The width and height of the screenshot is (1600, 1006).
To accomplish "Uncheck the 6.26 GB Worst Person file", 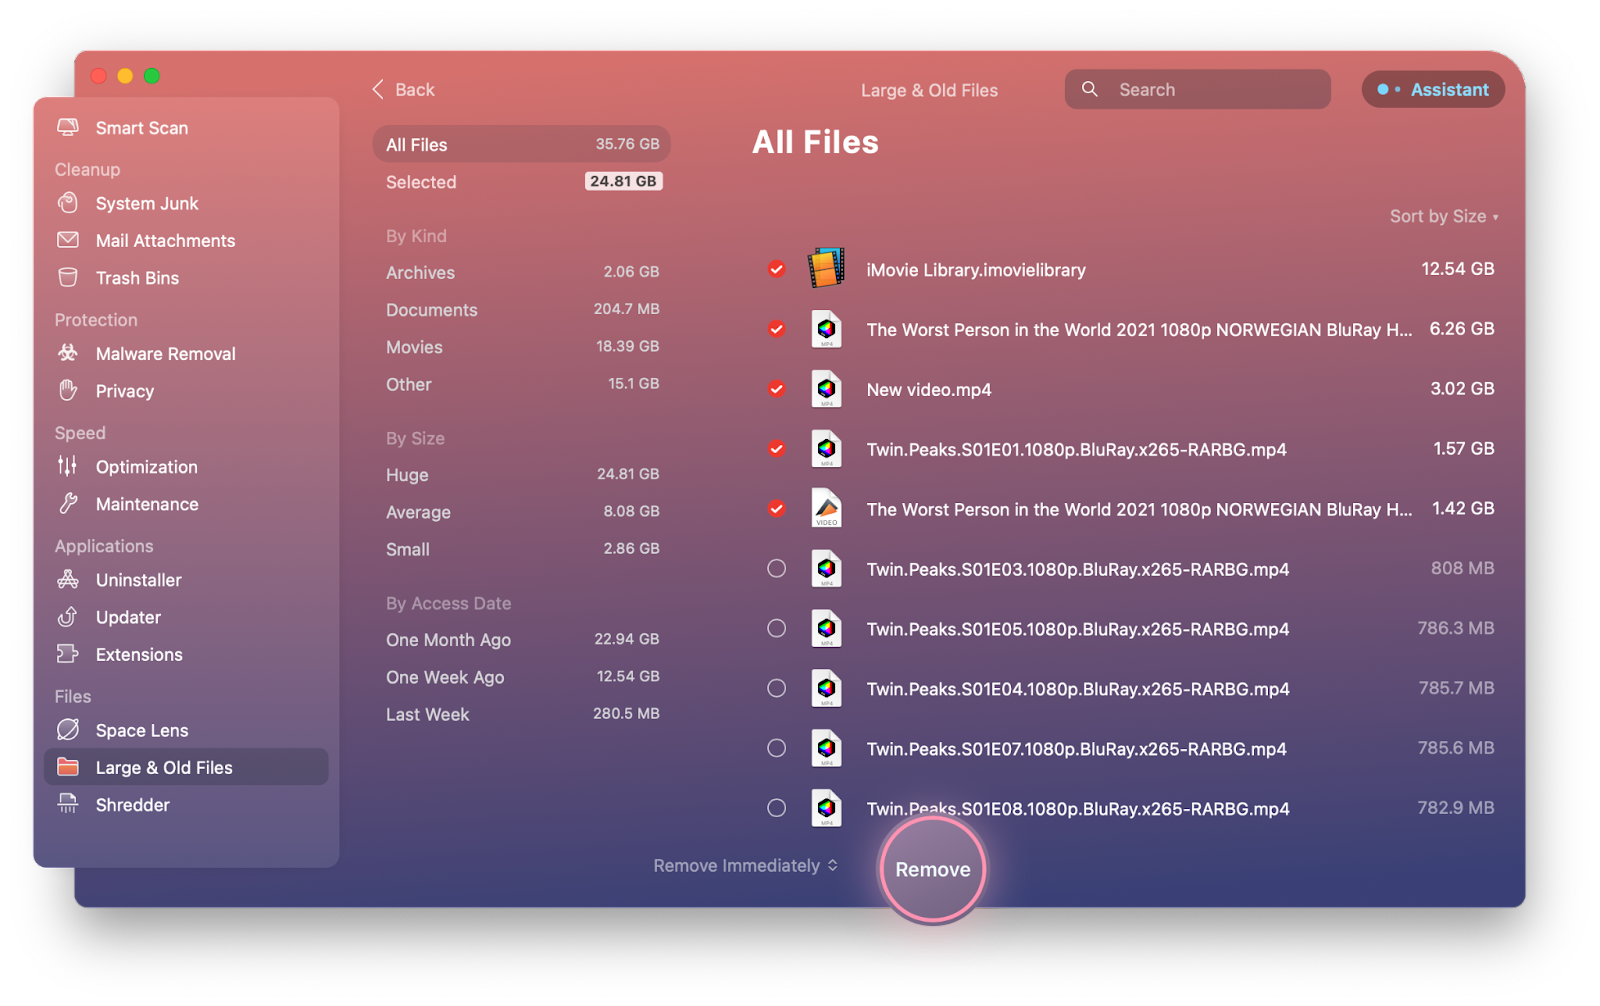I will pos(776,329).
